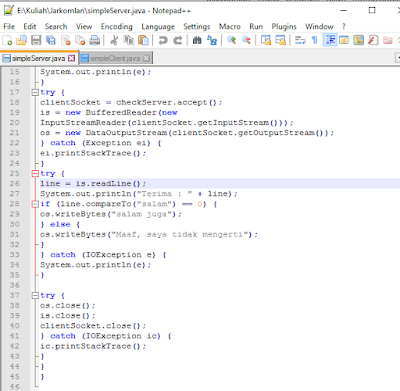Open the Function List panel icon

[373, 41]
